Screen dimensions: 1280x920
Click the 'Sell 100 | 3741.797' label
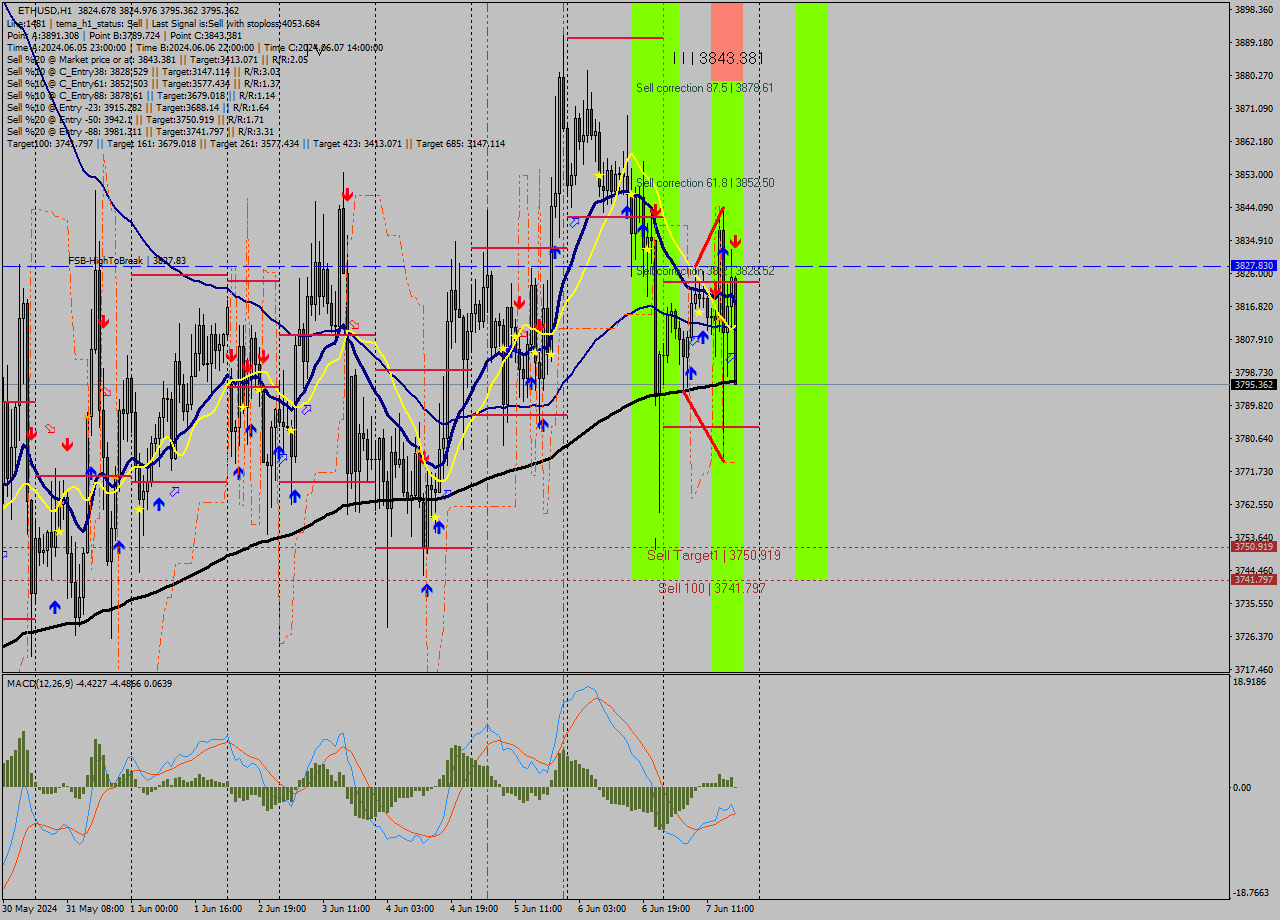click(710, 589)
